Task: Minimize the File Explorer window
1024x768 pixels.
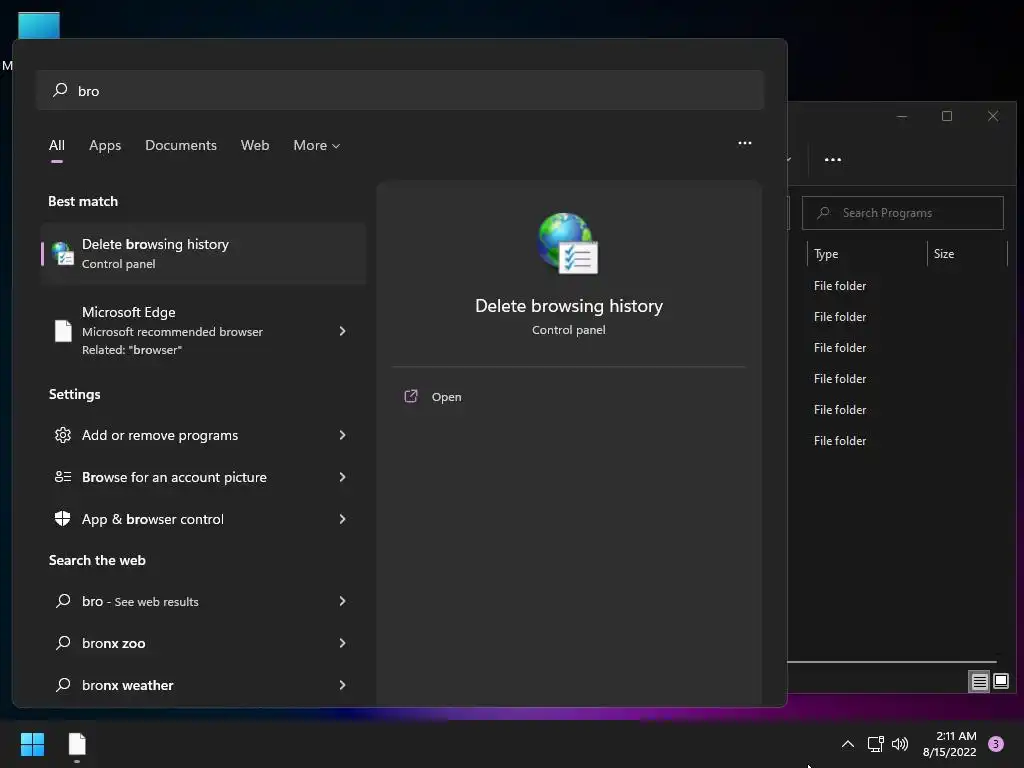Action: point(902,116)
